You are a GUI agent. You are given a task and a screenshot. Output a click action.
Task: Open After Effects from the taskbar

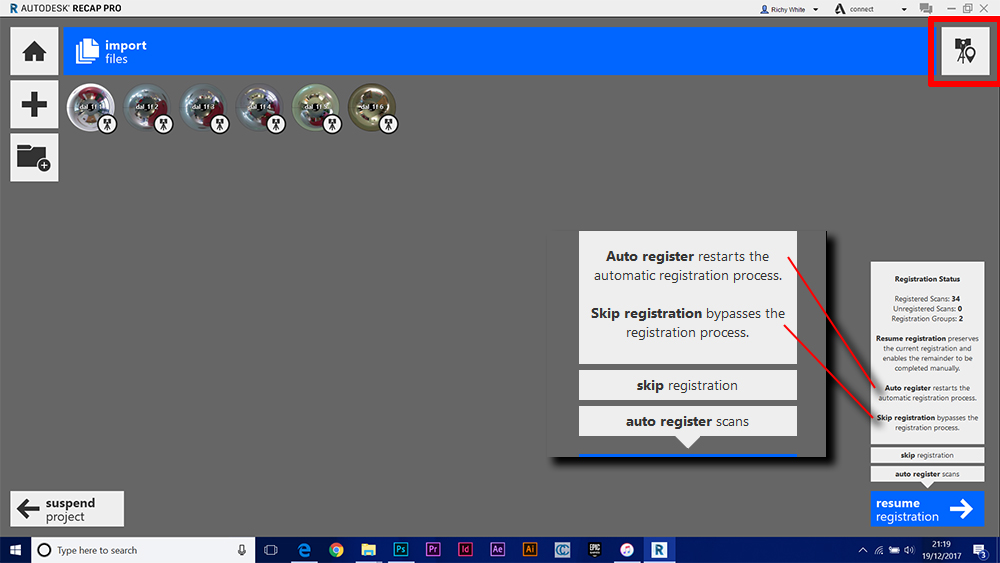pyautogui.click(x=497, y=550)
